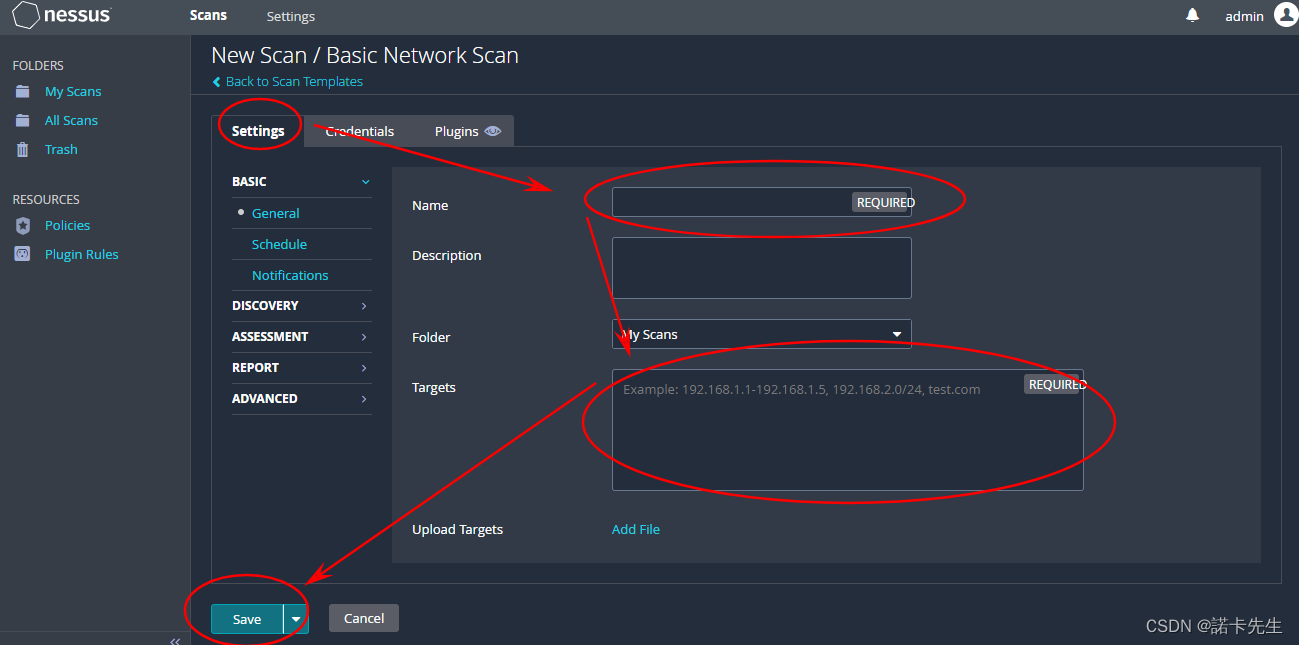Open the notifications bell
Viewport: 1299px width, 645px height.
pos(1192,15)
